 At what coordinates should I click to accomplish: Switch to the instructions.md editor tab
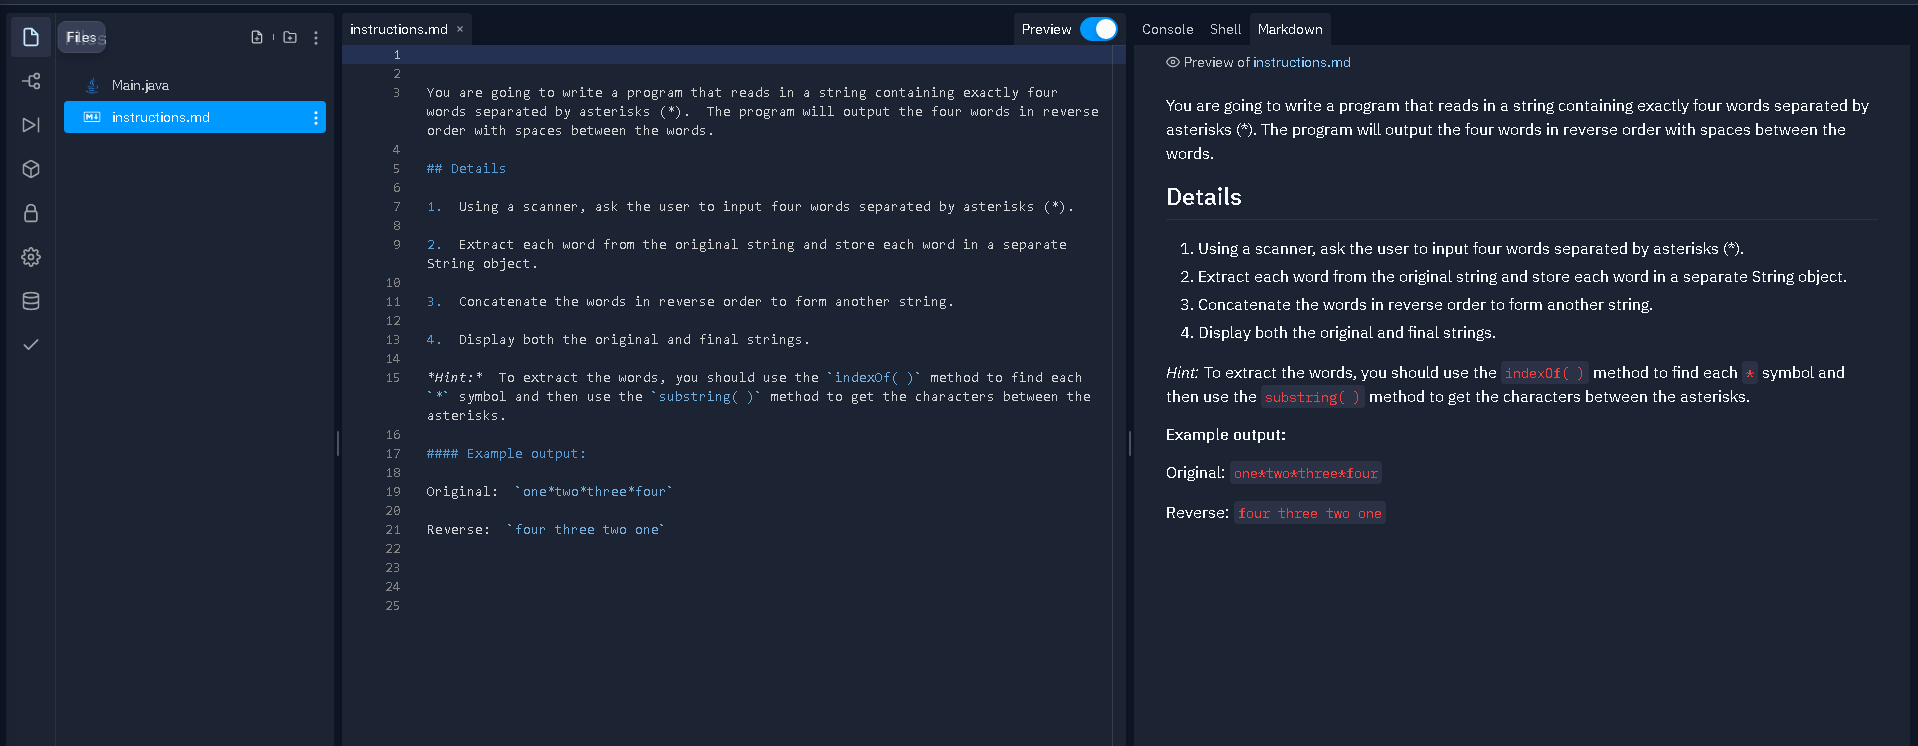(398, 29)
